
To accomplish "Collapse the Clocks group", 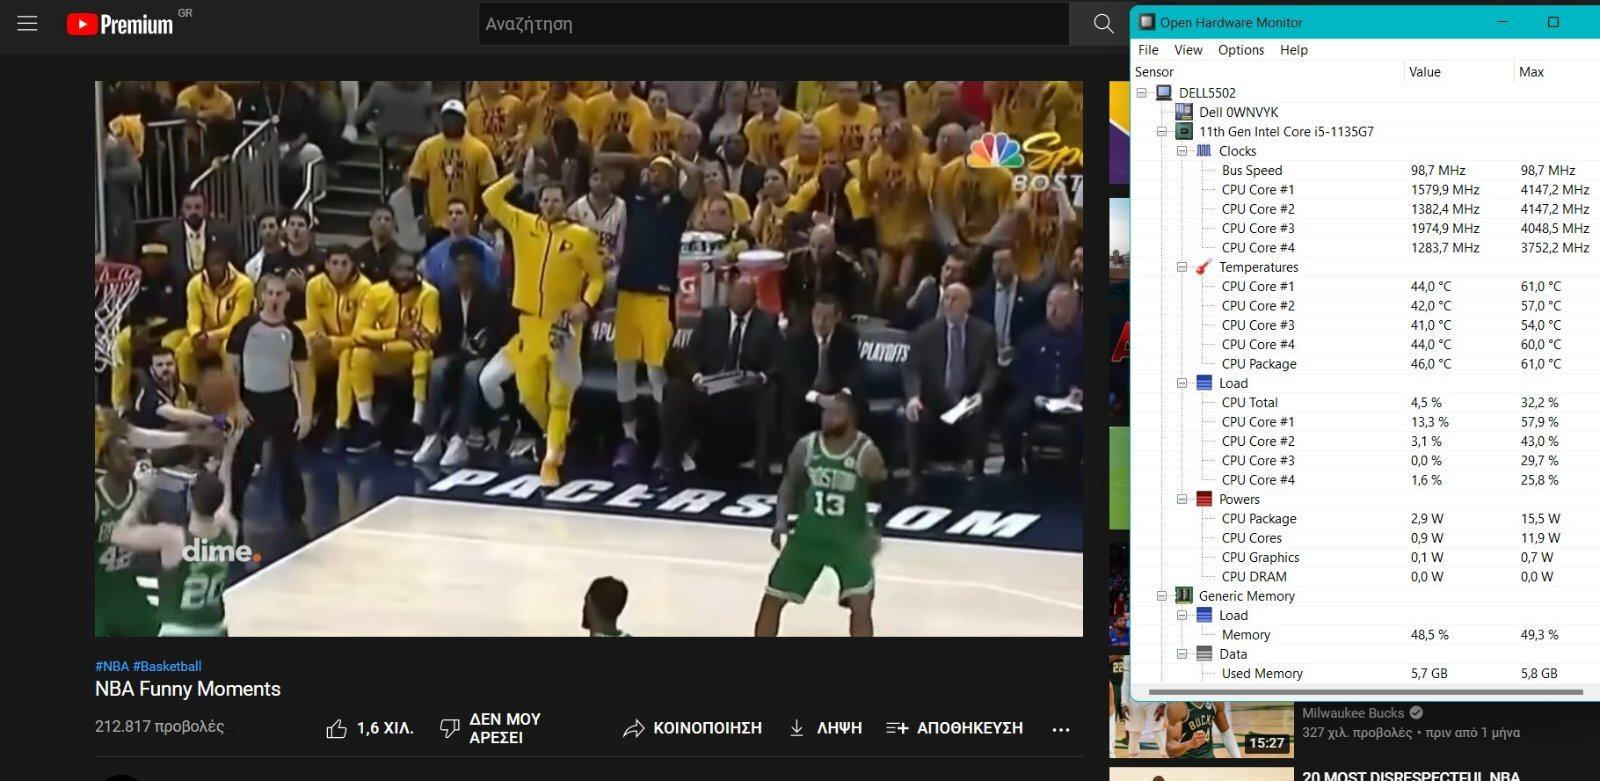I will click(x=1182, y=151).
